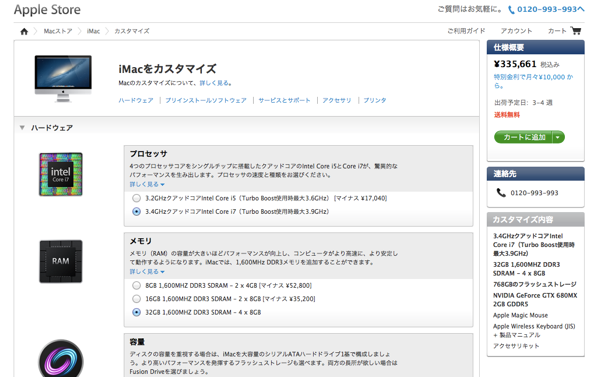Click the Apple Store title

[x=47, y=10]
